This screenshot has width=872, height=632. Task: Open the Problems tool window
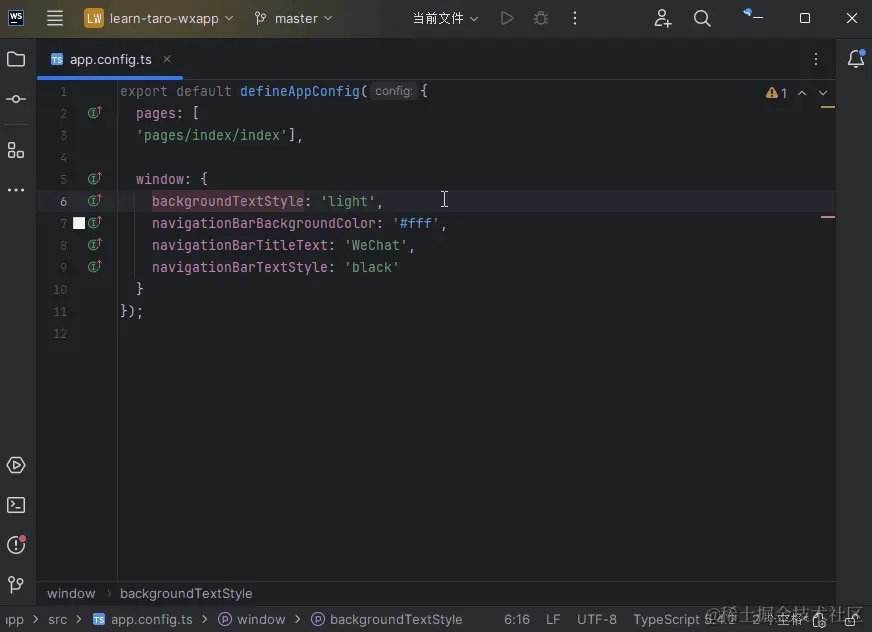(x=16, y=545)
